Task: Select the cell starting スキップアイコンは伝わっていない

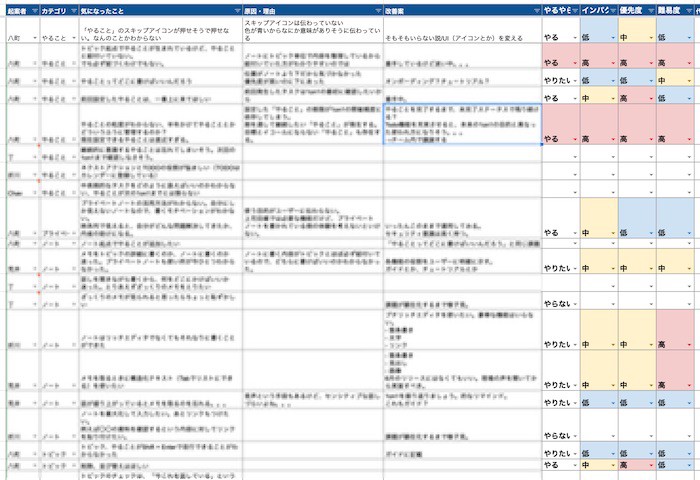Action: 313,30
